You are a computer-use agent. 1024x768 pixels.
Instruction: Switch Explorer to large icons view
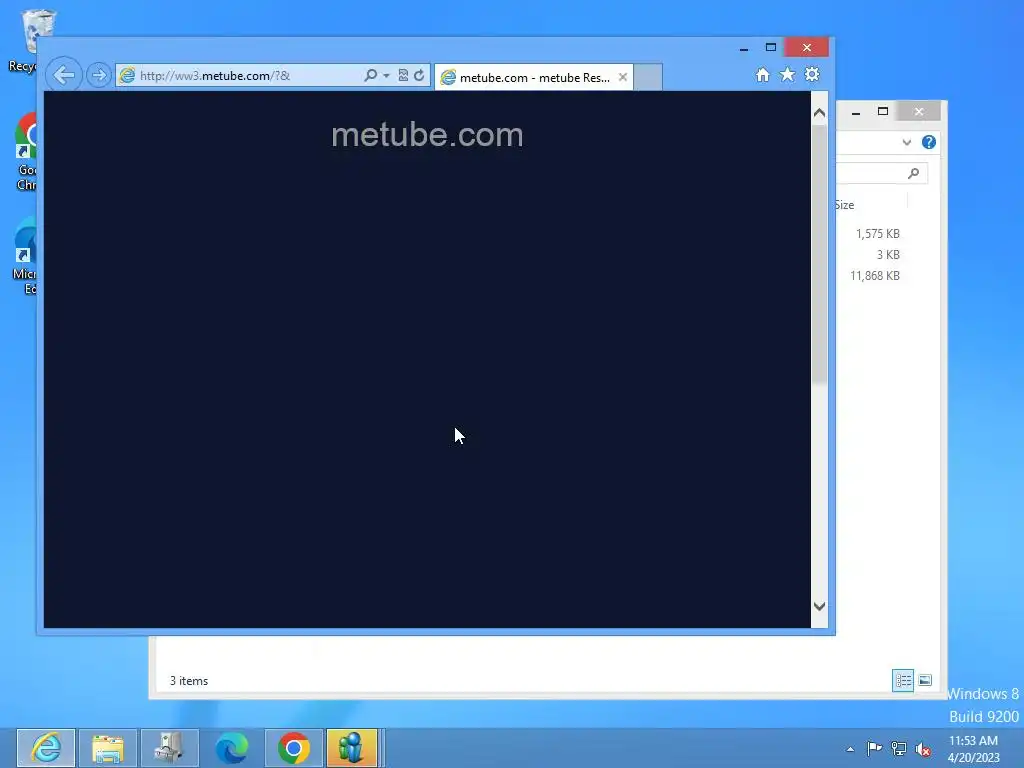tap(925, 680)
